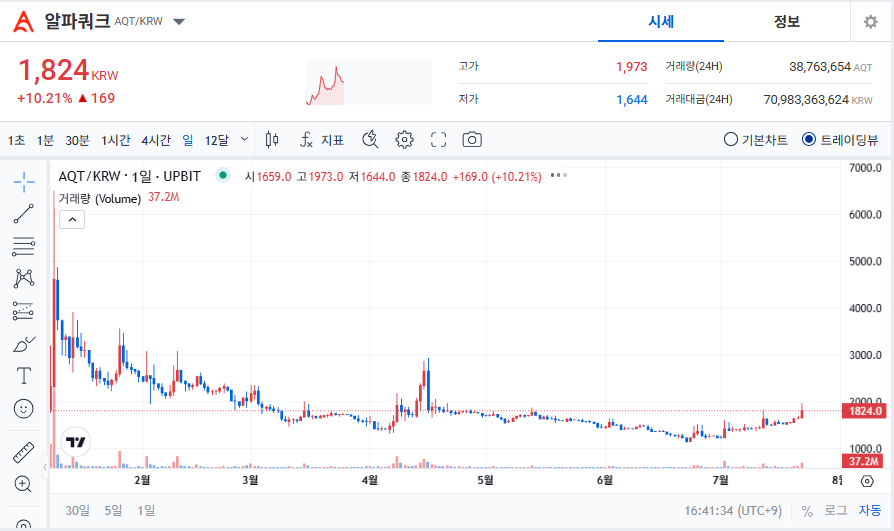Select the 일 daily interval
This screenshot has width=894, height=531.
[x=188, y=140]
